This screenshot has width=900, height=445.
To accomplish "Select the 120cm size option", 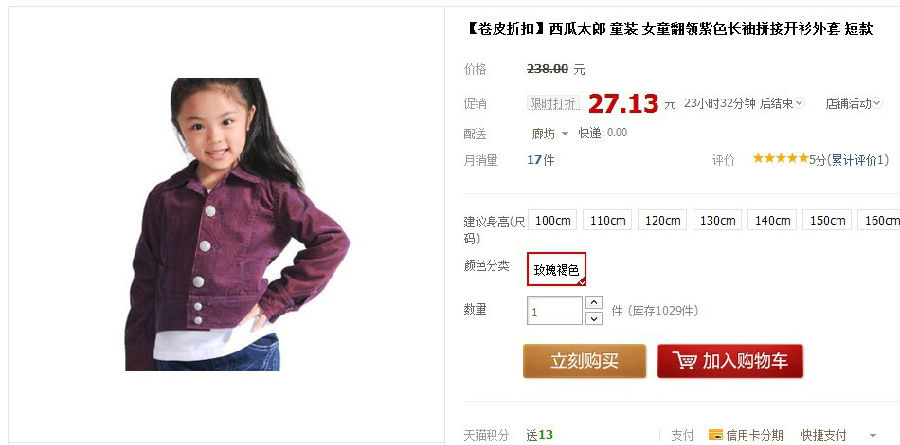I will coord(662,220).
